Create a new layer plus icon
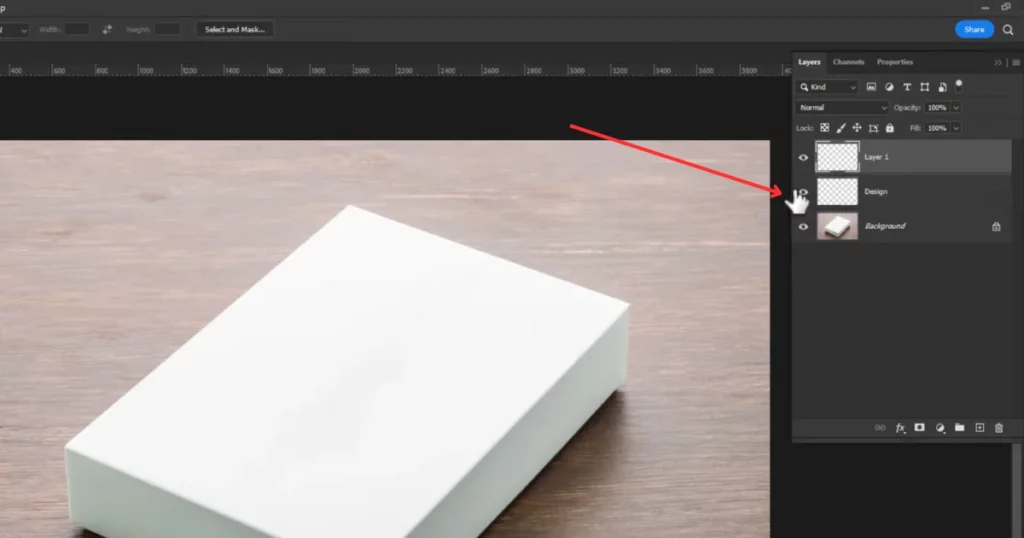The width and height of the screenshot is (1024, 538). 980,428
